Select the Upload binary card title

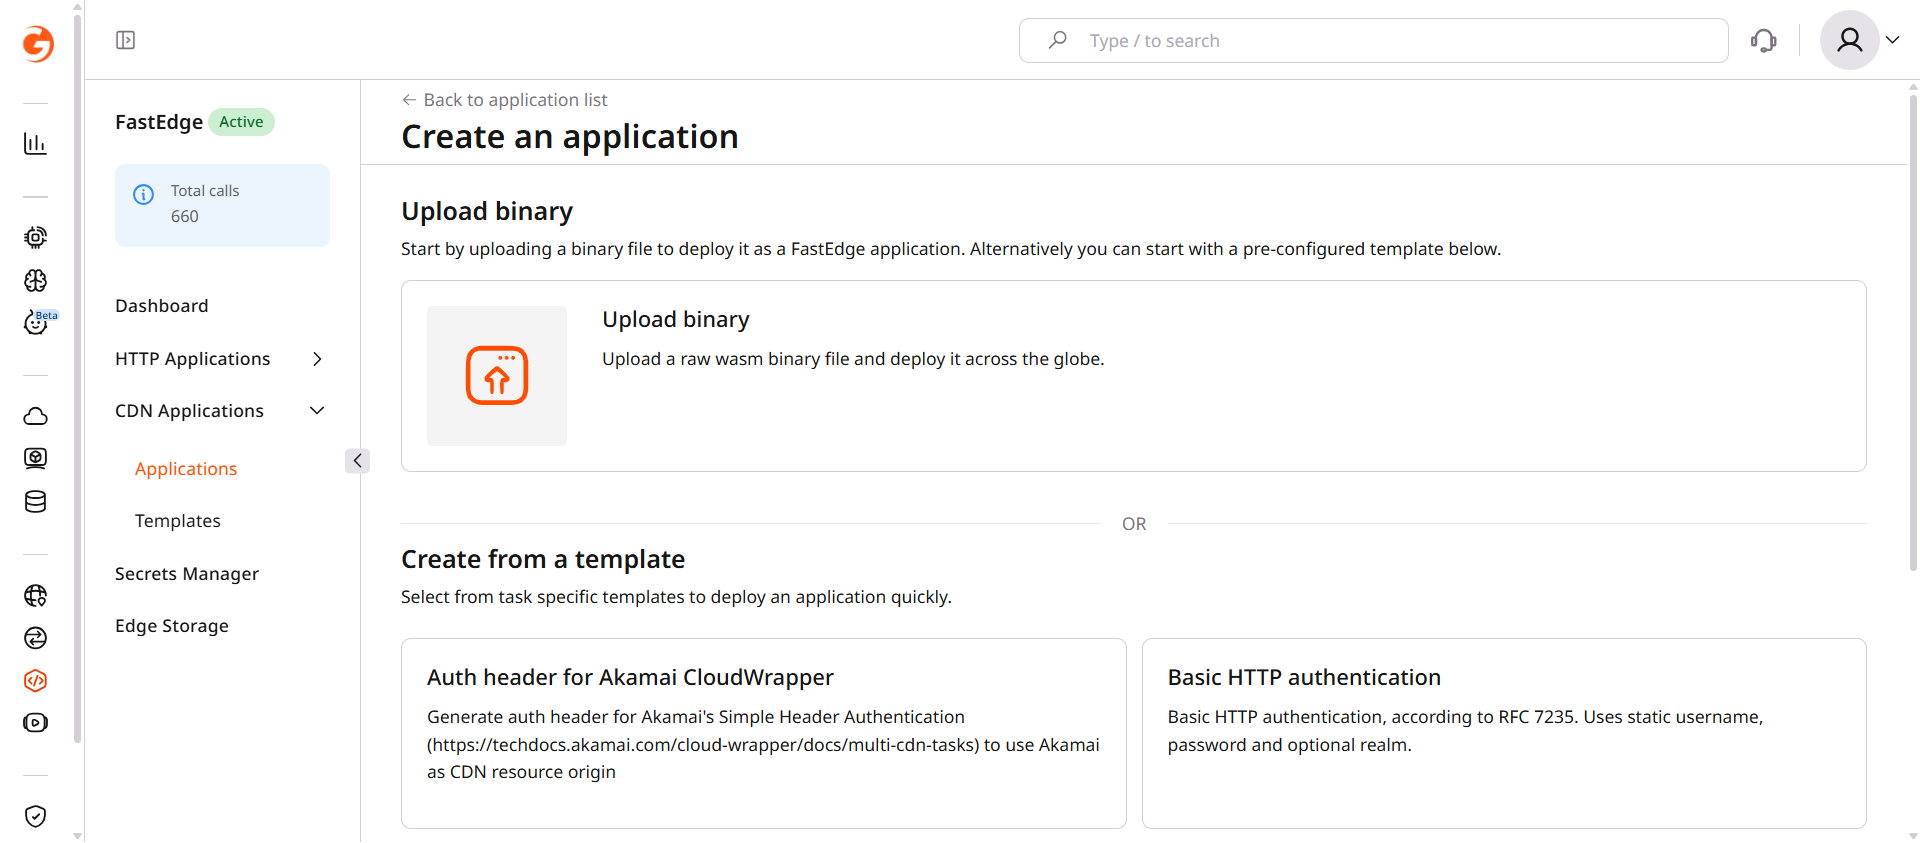click(x=676, y=319)
